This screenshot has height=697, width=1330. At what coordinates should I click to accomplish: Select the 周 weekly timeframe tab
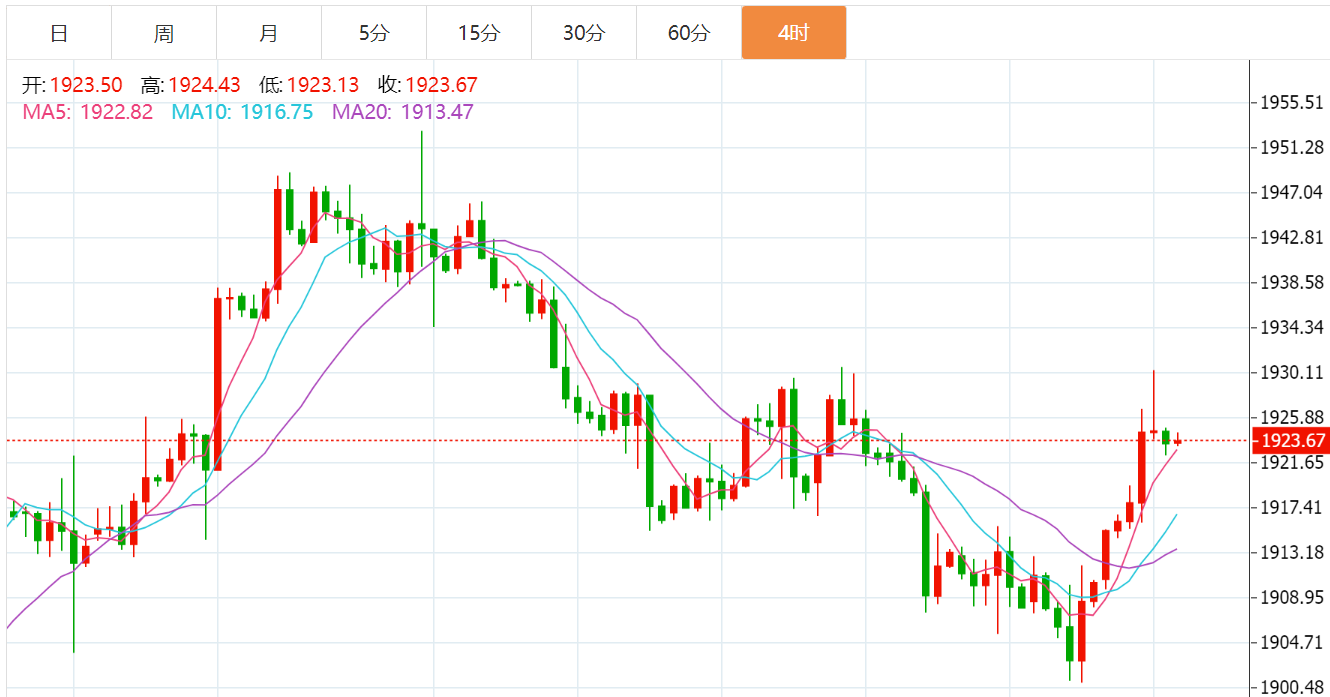pyautogui.click(x=164, y=33)
